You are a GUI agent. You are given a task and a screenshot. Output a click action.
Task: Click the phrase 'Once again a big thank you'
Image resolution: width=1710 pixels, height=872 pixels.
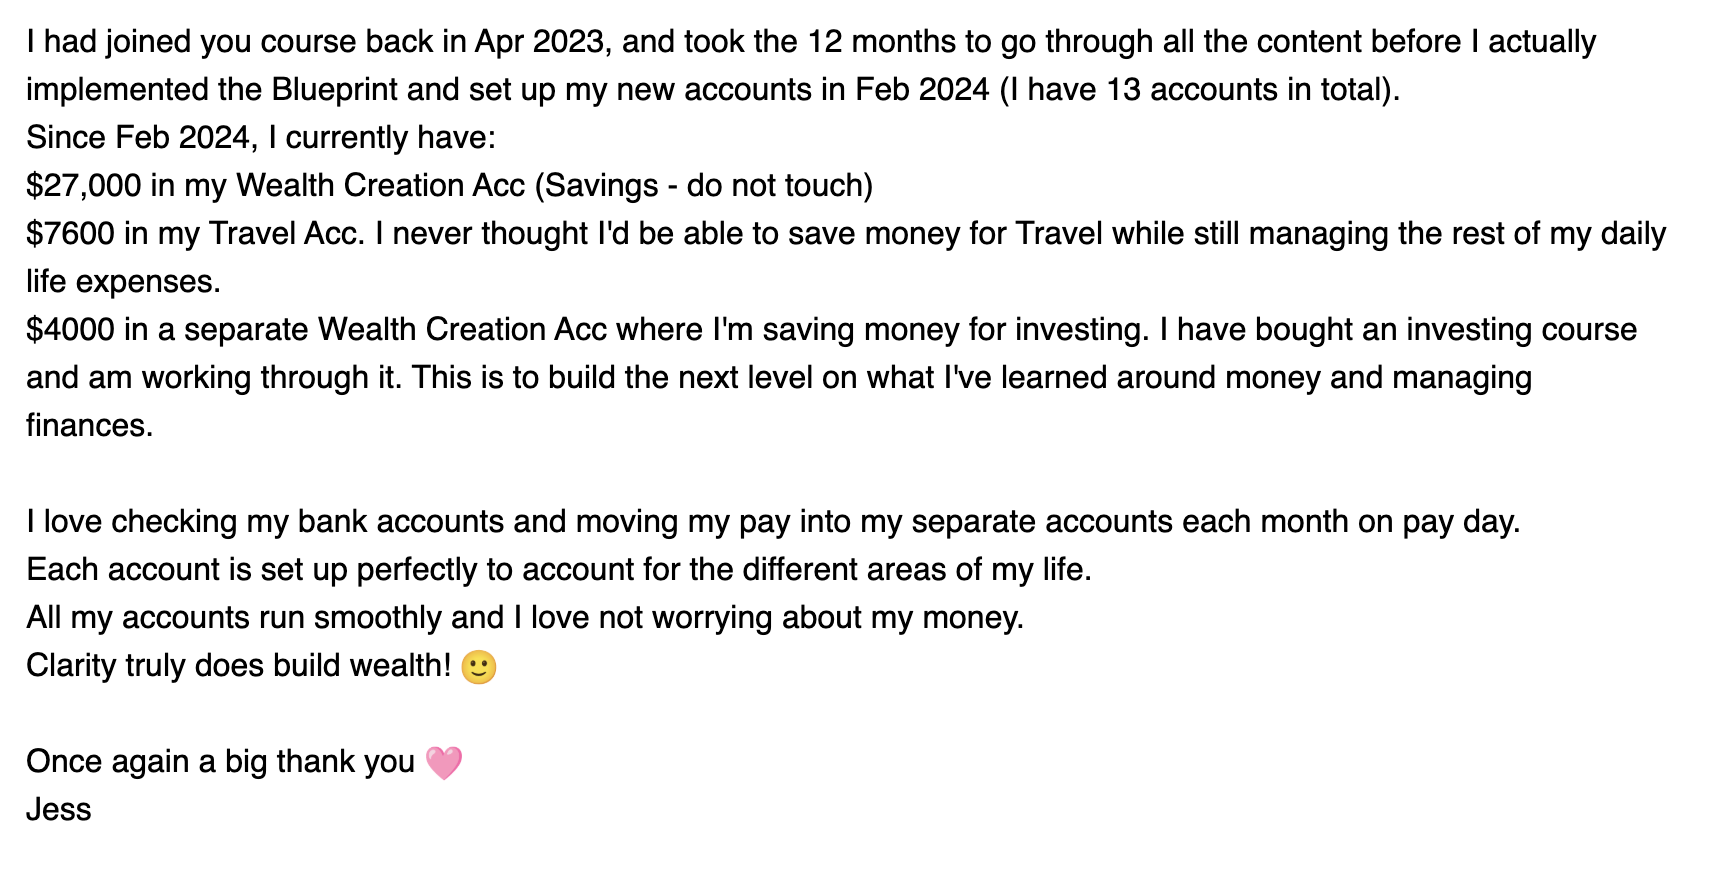[x=220, y=762]
